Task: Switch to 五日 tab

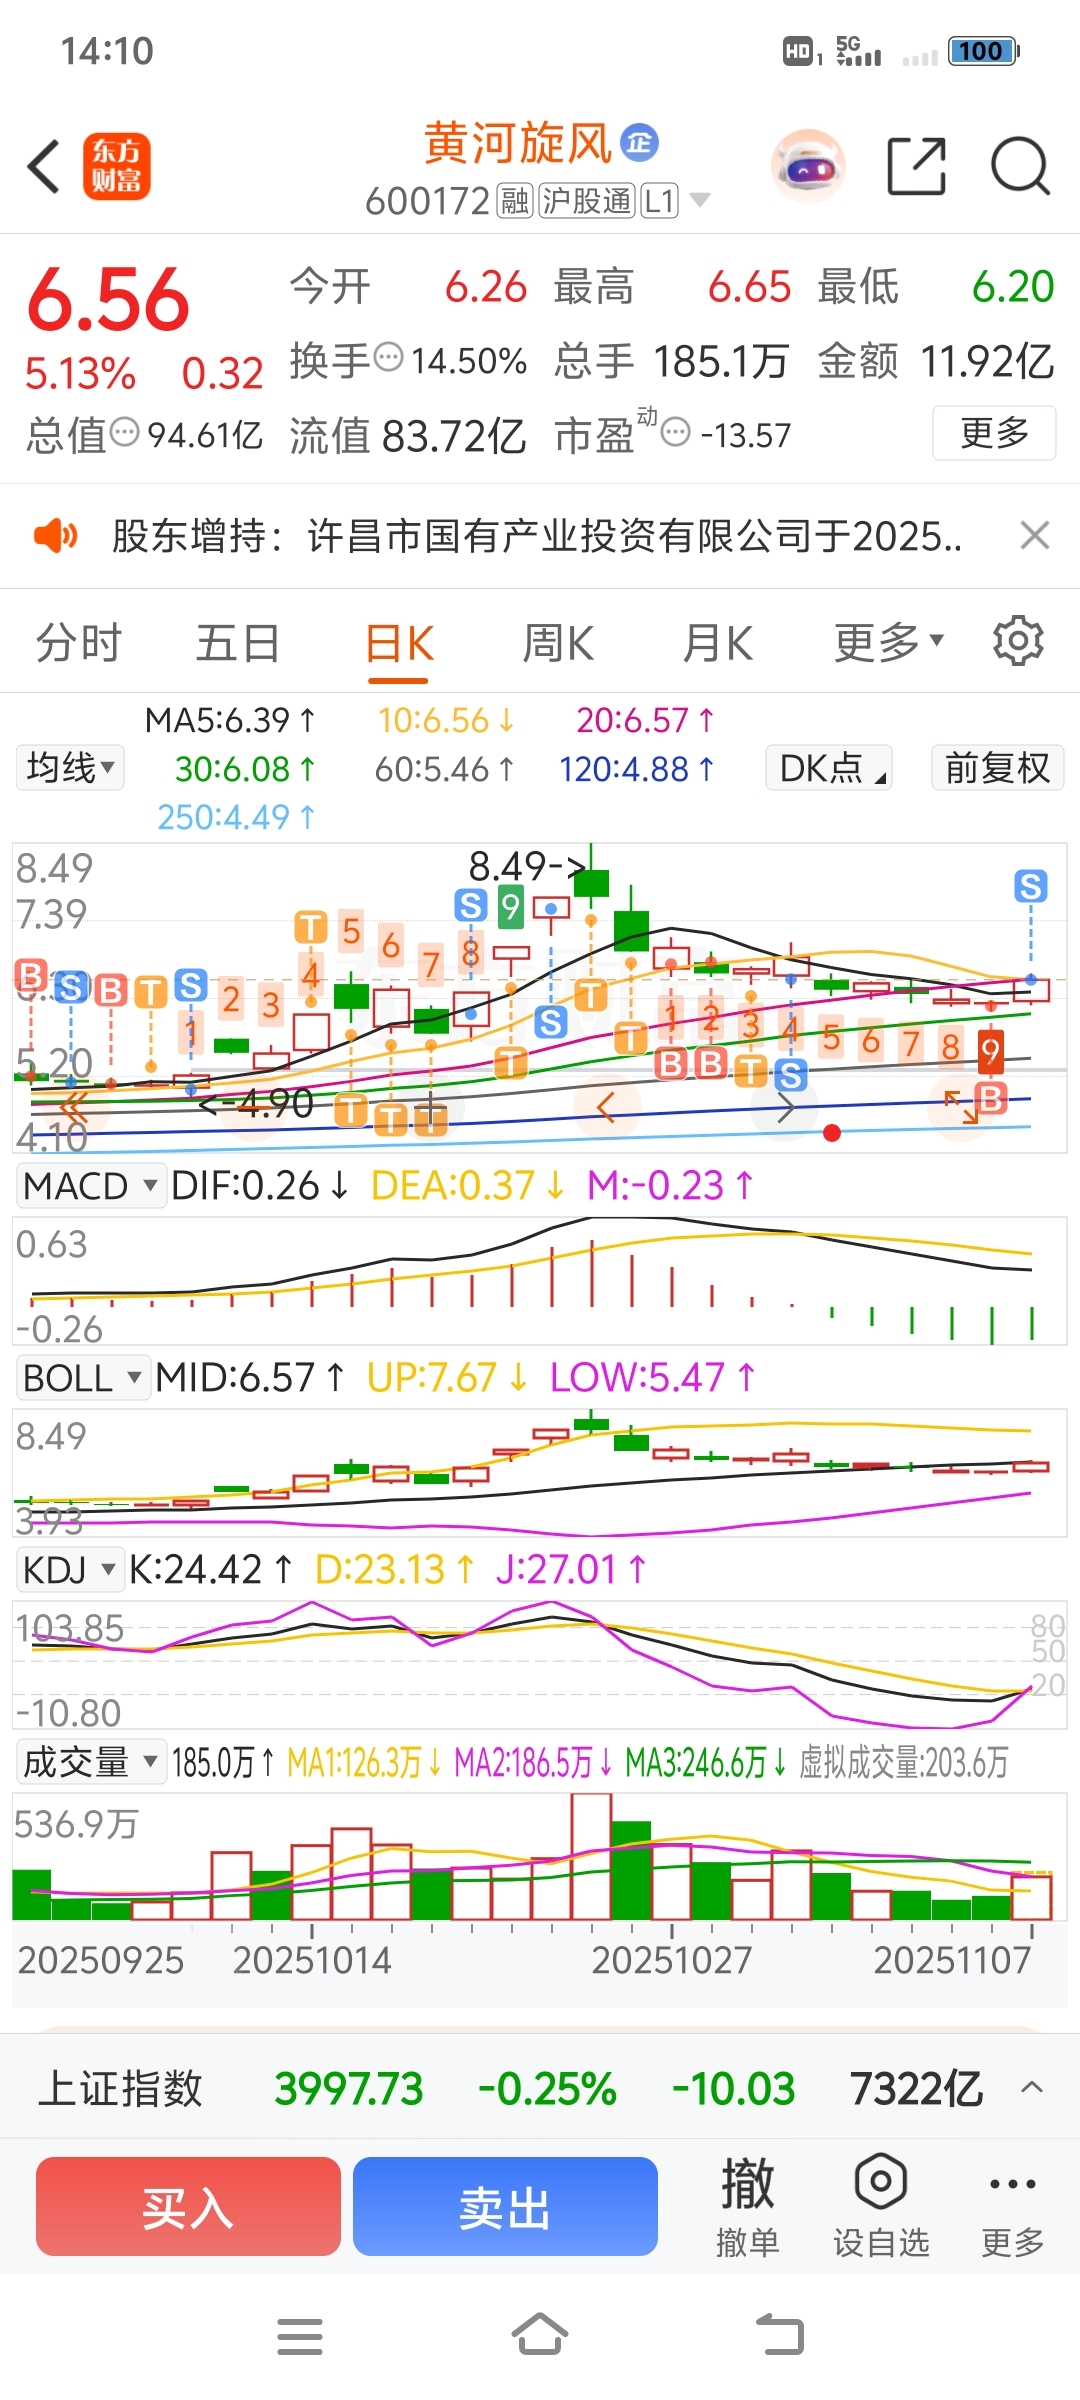Action: (x=238, y=643)
